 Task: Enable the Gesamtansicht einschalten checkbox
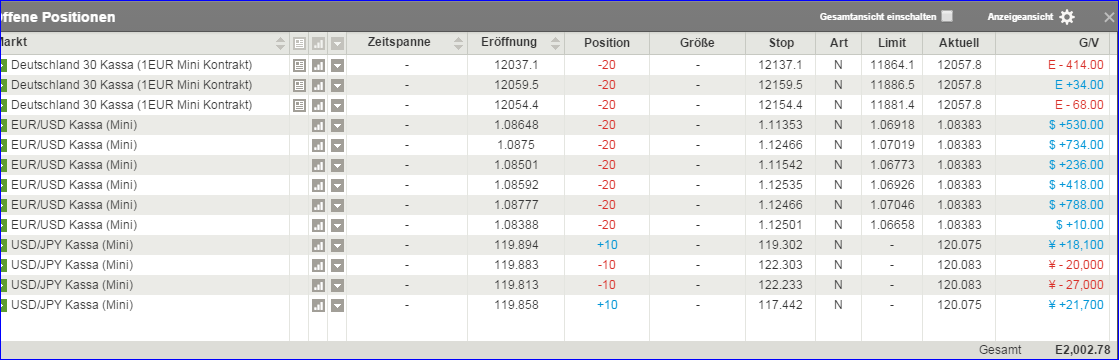coord(947,16)
